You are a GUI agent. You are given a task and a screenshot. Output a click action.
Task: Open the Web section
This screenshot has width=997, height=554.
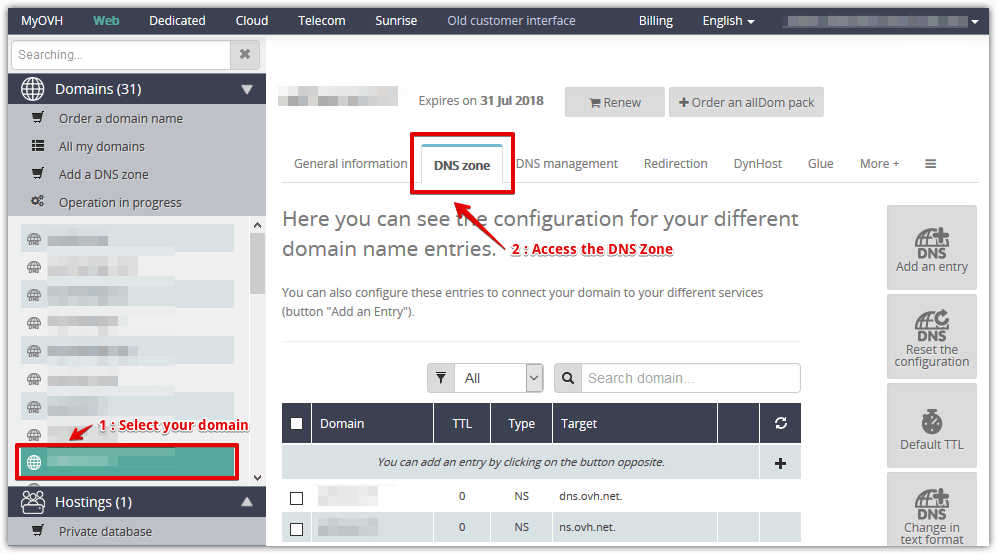106,21
